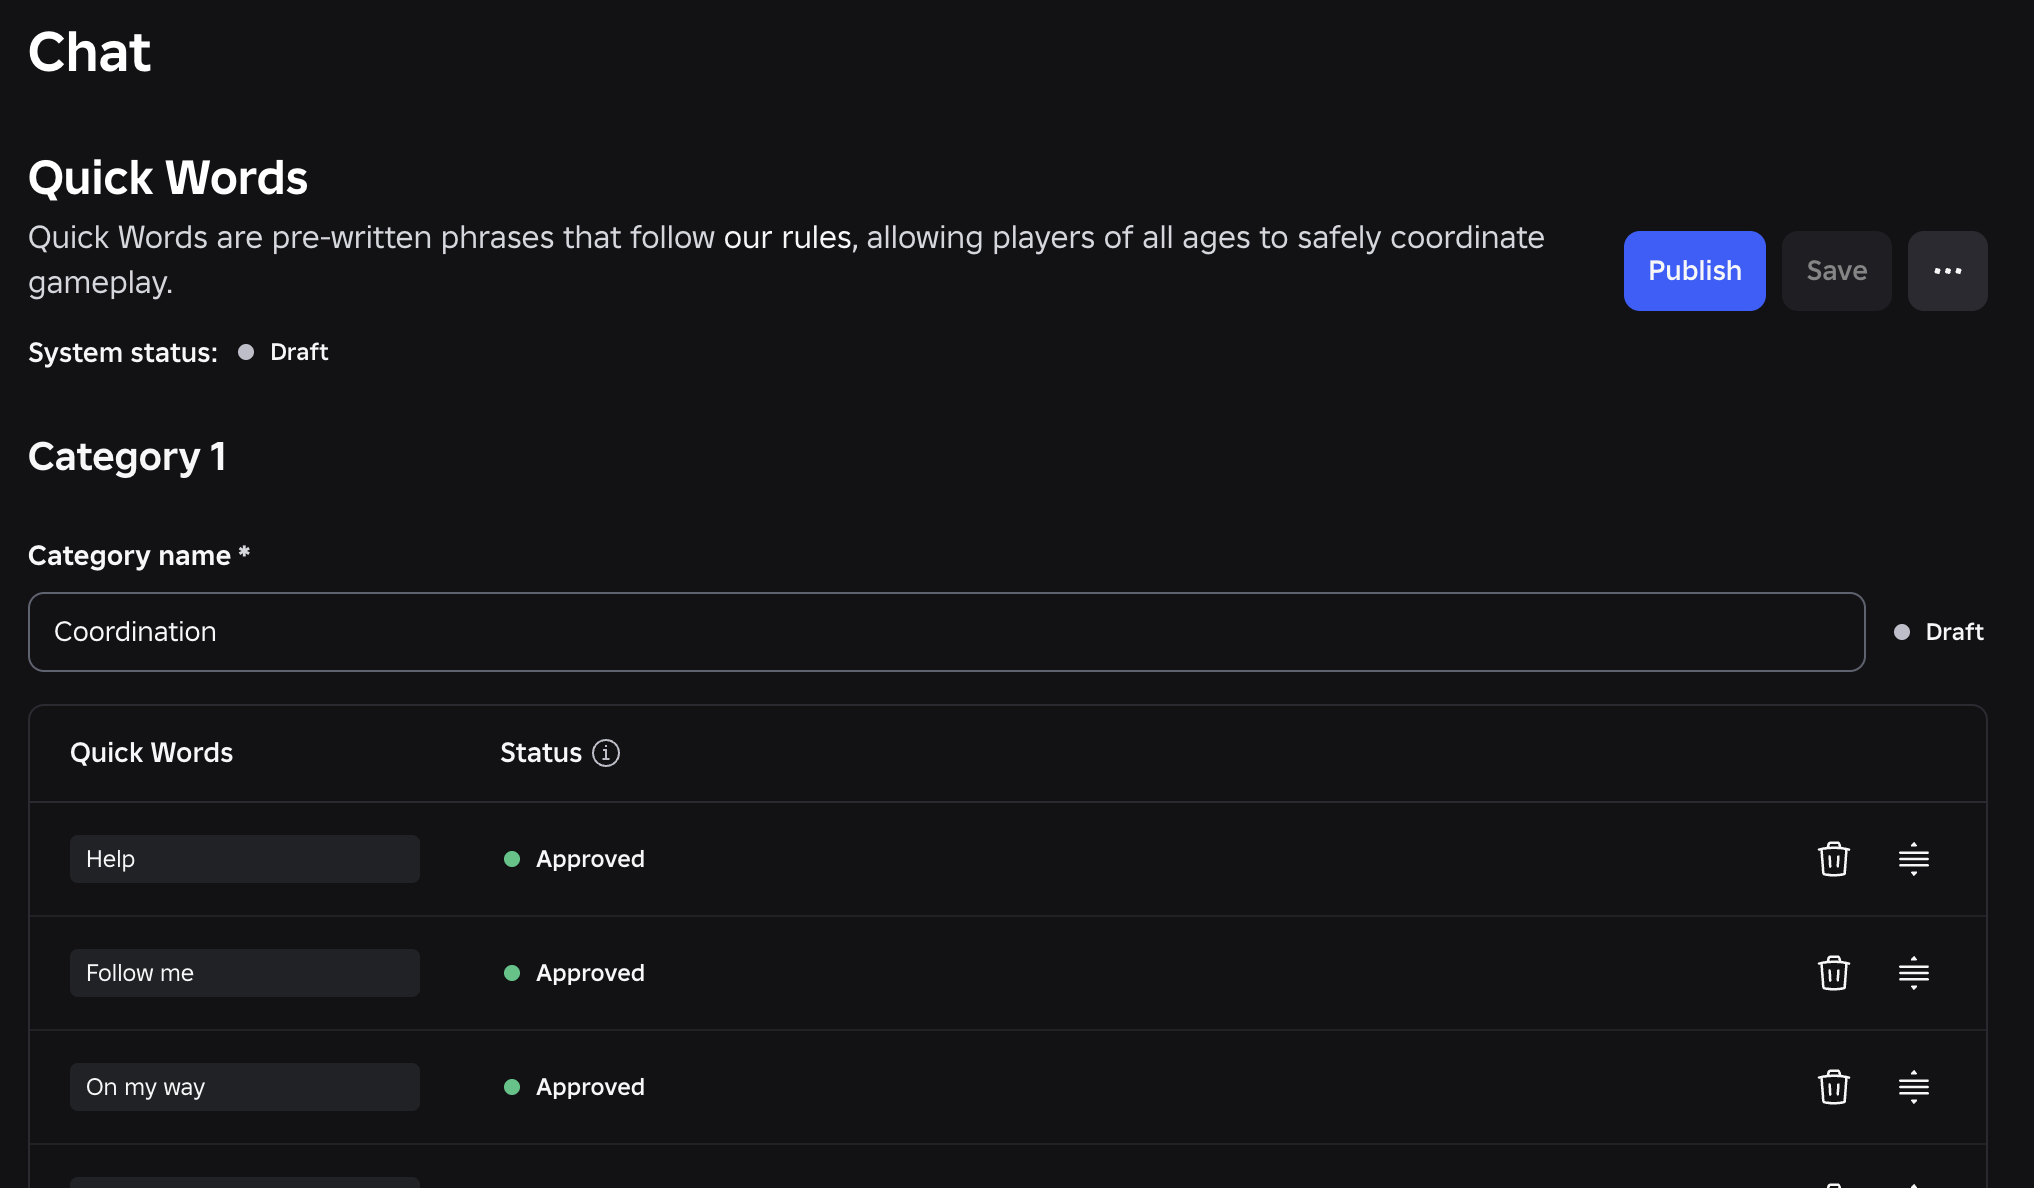Image resolution: width=2034 pixels, height=1188 pixels.
Task: Publish the Quick Words
Action: (1694, 271)
